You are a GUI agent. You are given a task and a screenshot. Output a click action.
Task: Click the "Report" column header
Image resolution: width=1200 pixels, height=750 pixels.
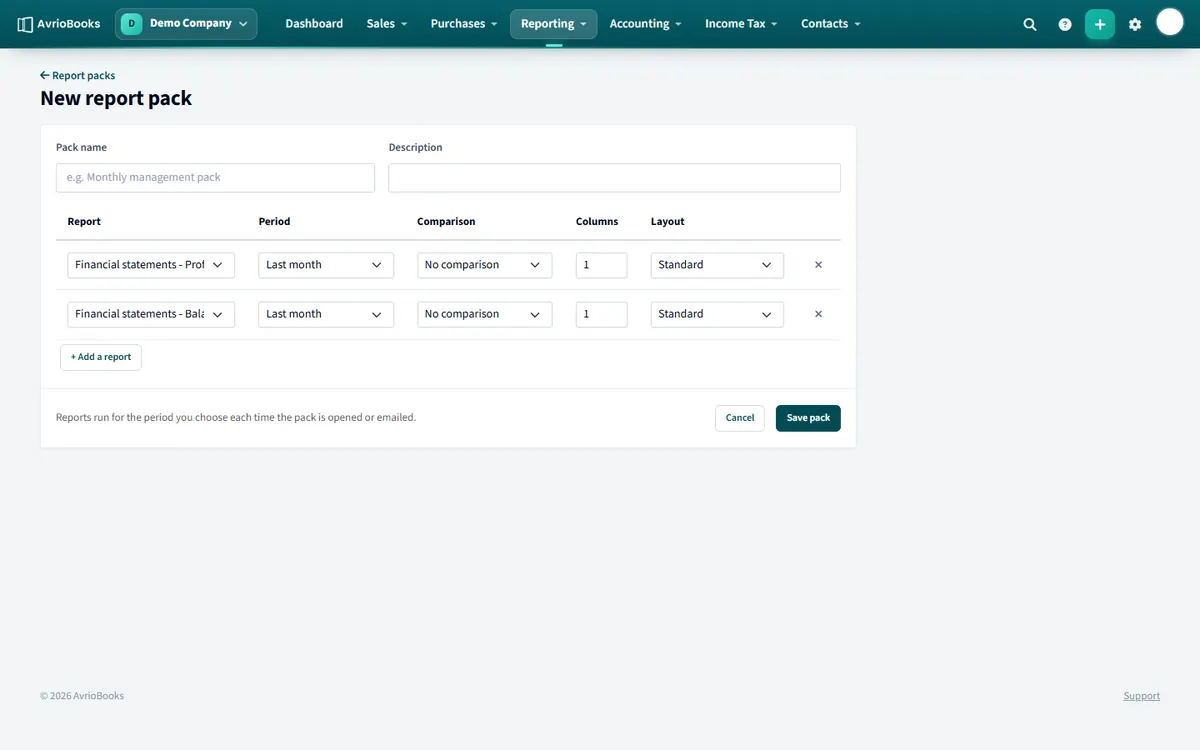pos(84,222)
